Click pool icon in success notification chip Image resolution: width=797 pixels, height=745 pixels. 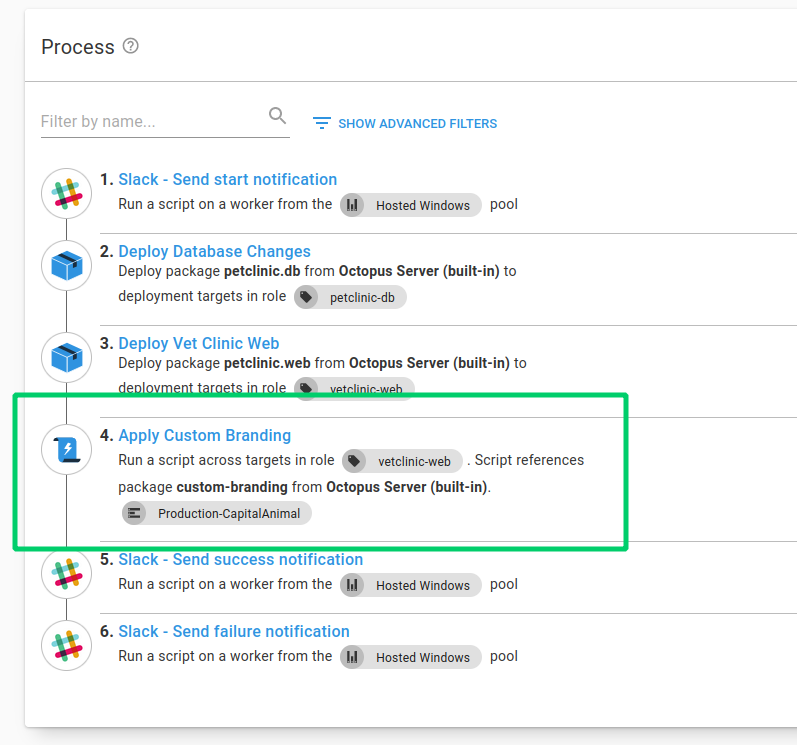352,585
